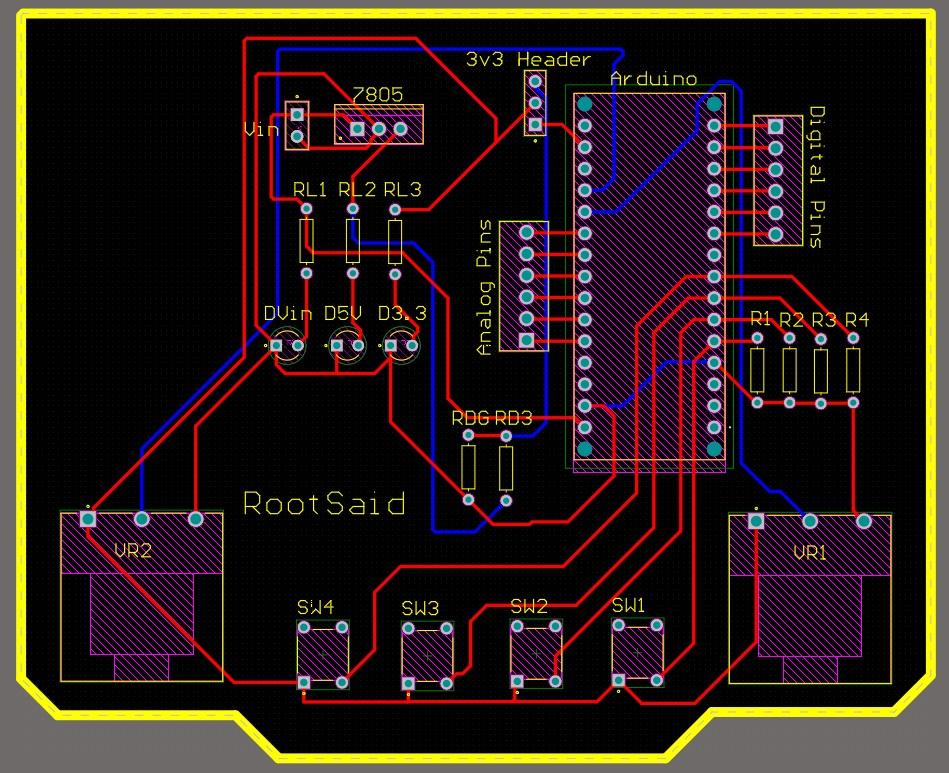Select the RDG resistor footprint
This screenshot has width=949, height=773.
468,467
